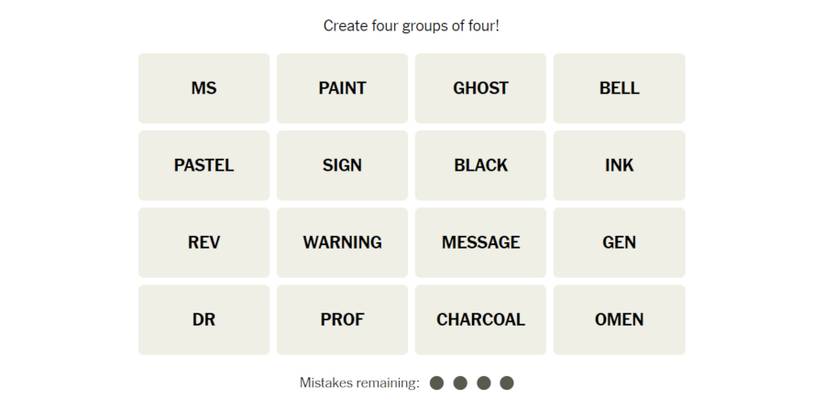Select the MESSAGE word tile
825x413 pixels.
(480, 242)
